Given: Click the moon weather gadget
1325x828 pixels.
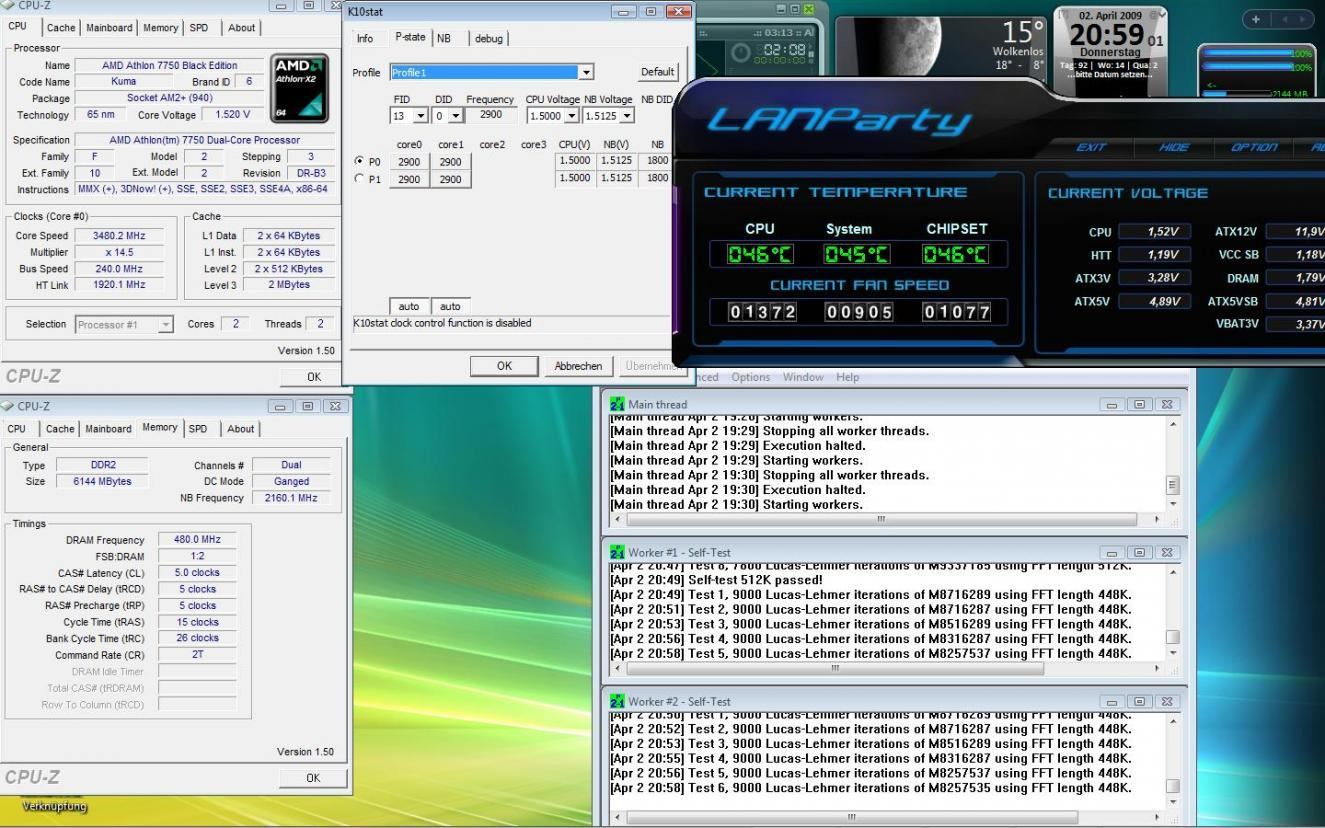Looking at the screenshot, I should tap(942, 48).
